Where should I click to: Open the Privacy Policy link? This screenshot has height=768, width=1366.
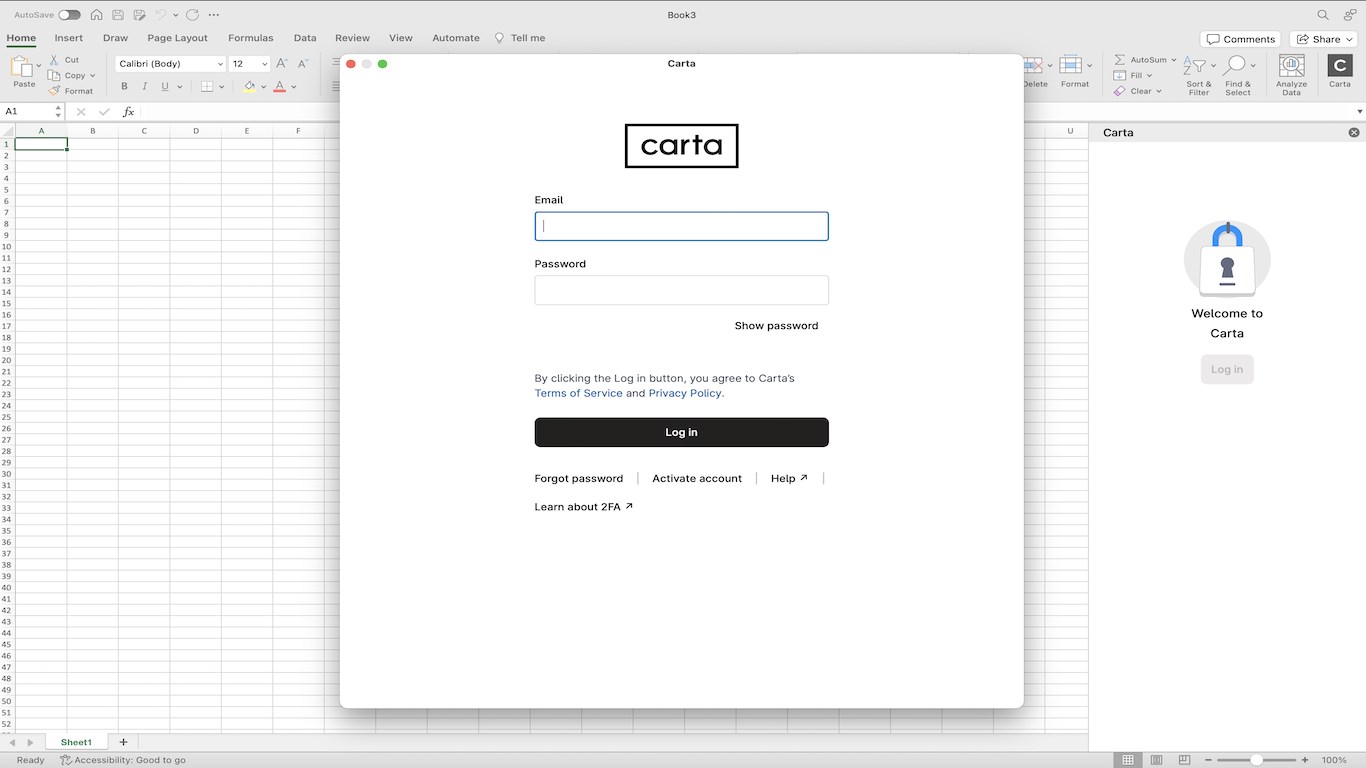685,393
